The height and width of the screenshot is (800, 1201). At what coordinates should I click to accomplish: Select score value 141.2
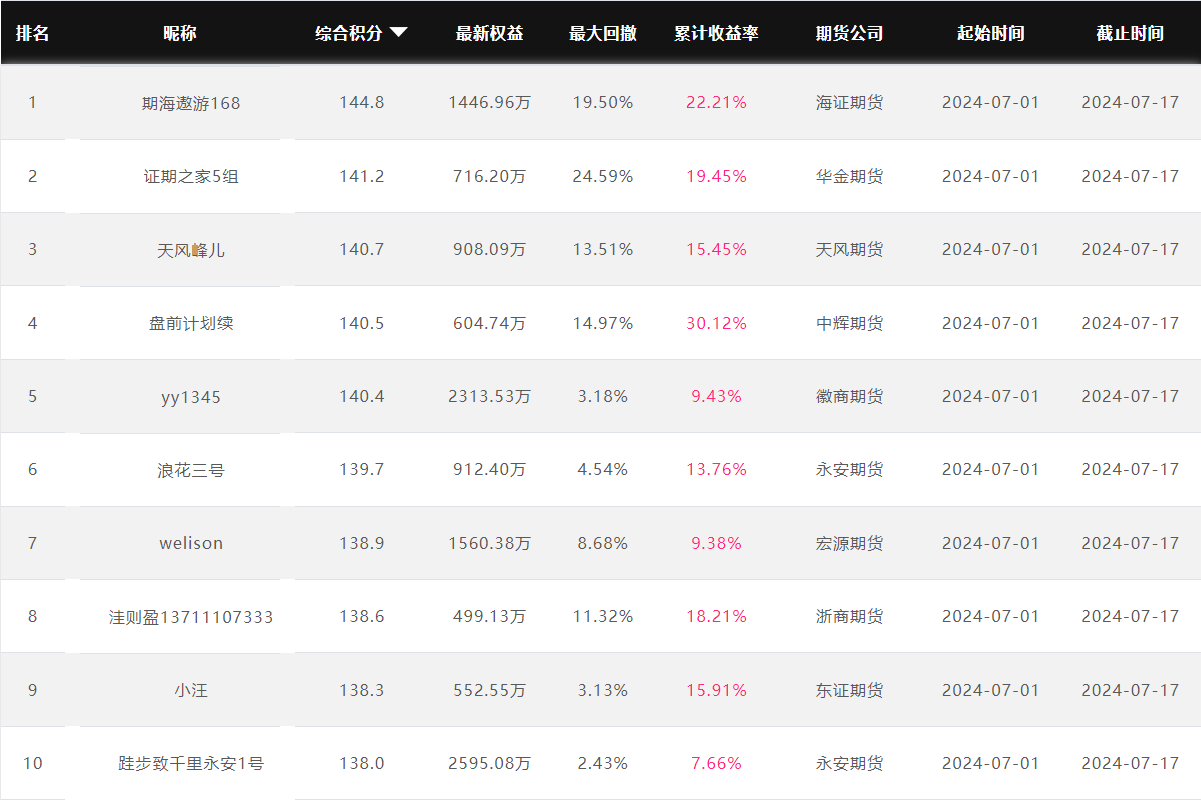[361, 176]
